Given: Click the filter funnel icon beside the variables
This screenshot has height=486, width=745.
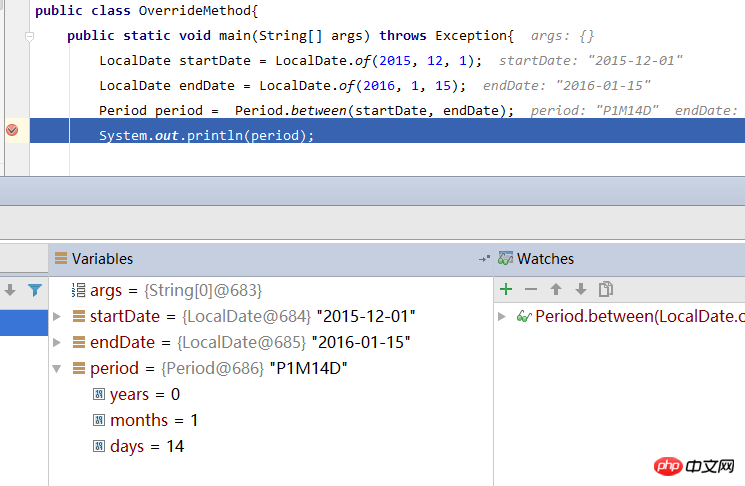Looking at the screenshot, I should [35, 290].
